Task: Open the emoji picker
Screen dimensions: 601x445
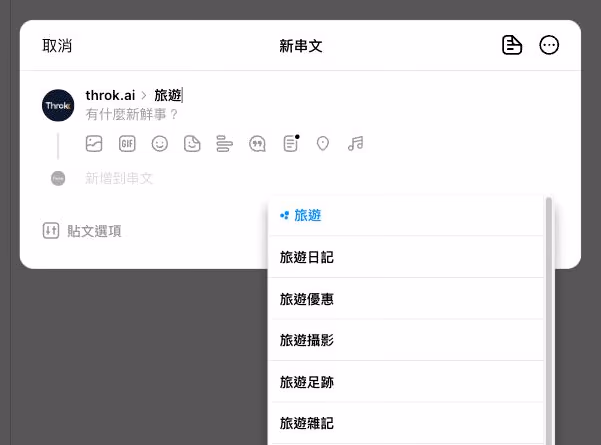Action: click(159, 144)
